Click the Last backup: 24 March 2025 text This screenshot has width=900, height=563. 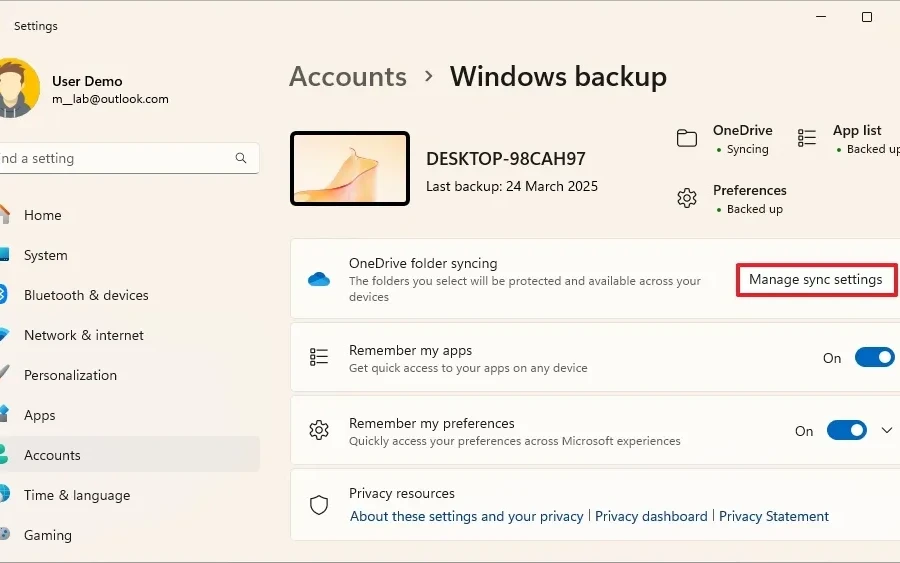pos(512,187)
